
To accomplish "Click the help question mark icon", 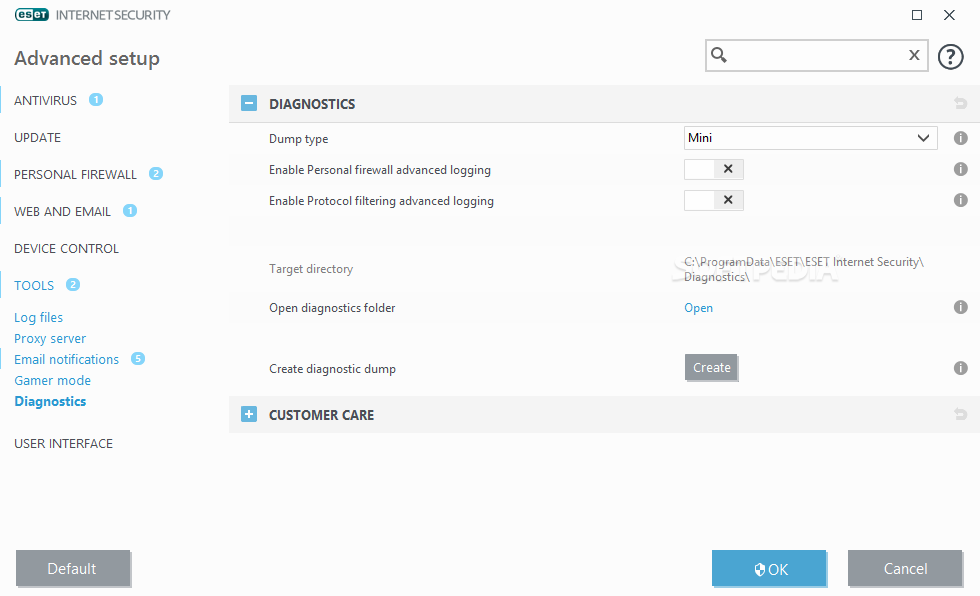I will coord(950,57).
